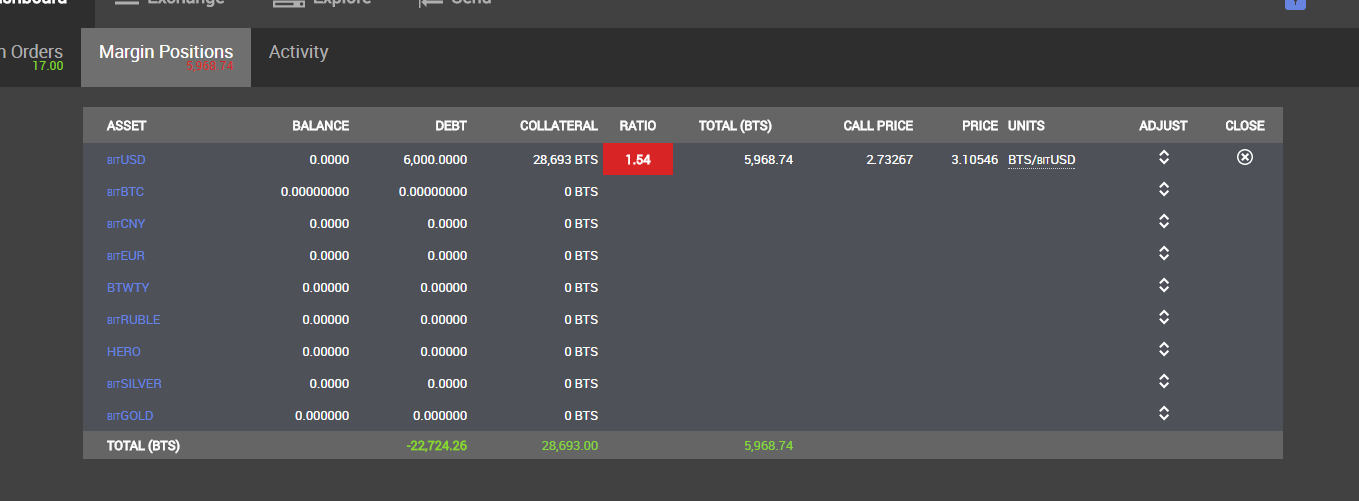The image size is (1359, 501).
Task: Click the BALANCE column header
Action: click(321, 126)
